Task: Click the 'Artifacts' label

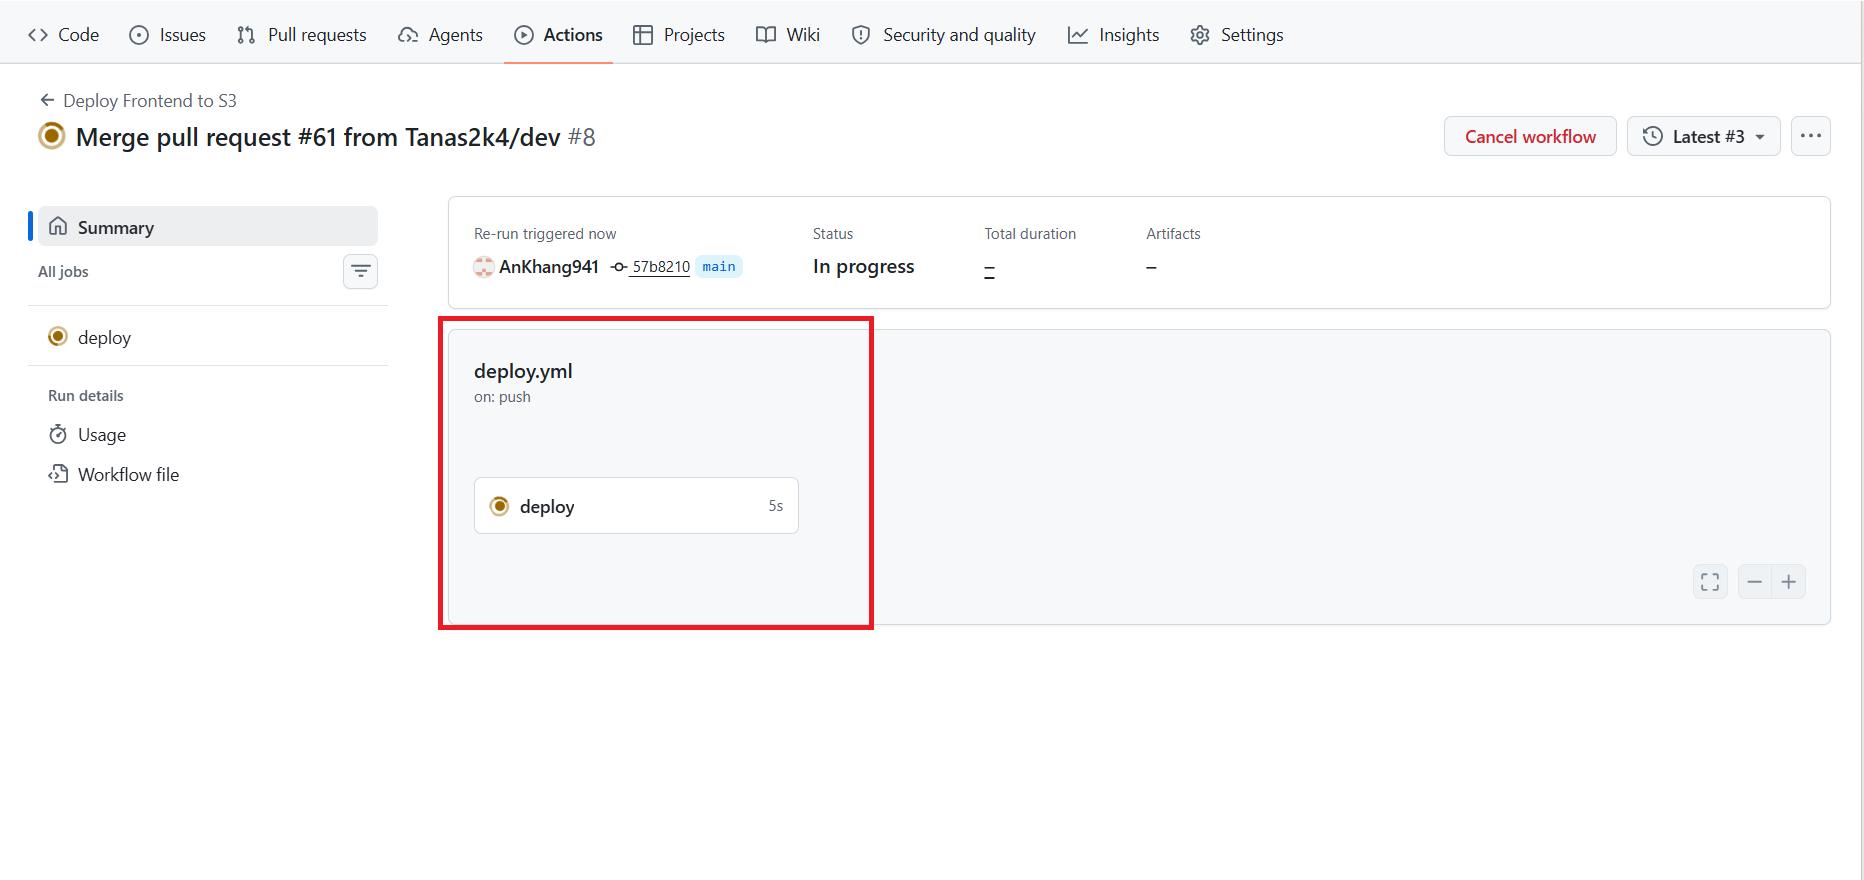Action: click(x=1173, y=234)
